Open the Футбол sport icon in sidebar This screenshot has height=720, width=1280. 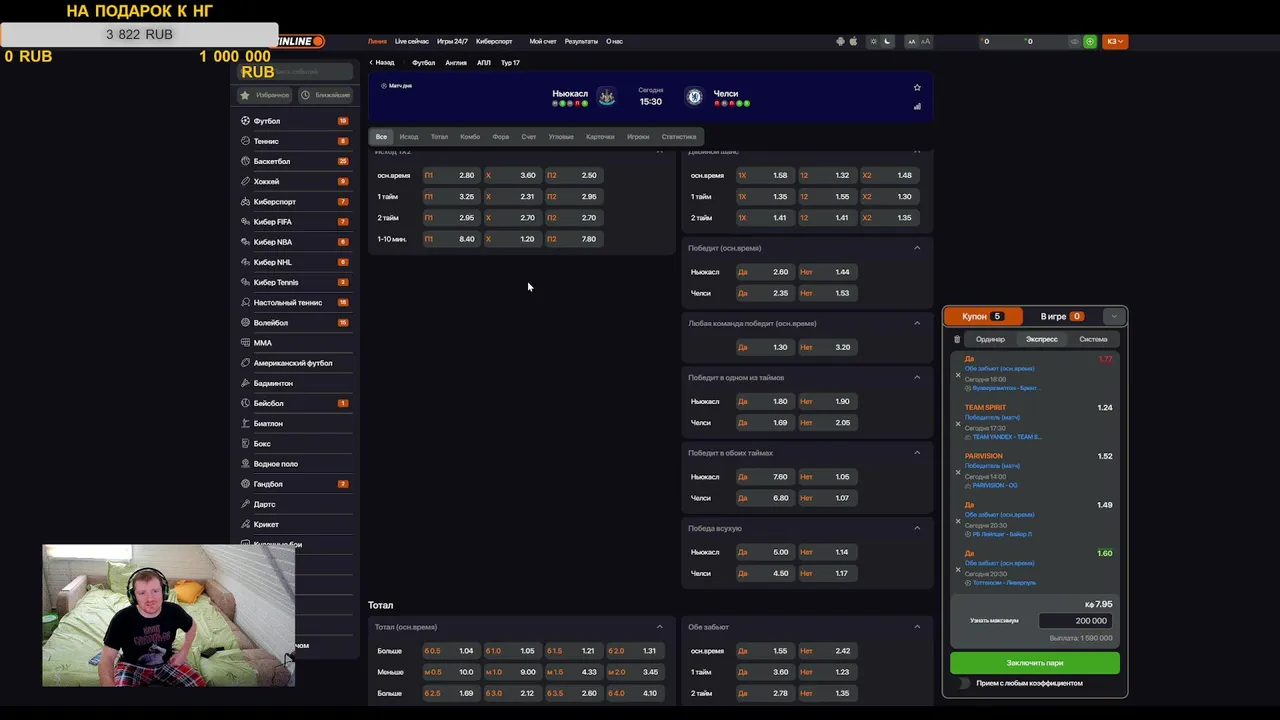coord(245,121)
